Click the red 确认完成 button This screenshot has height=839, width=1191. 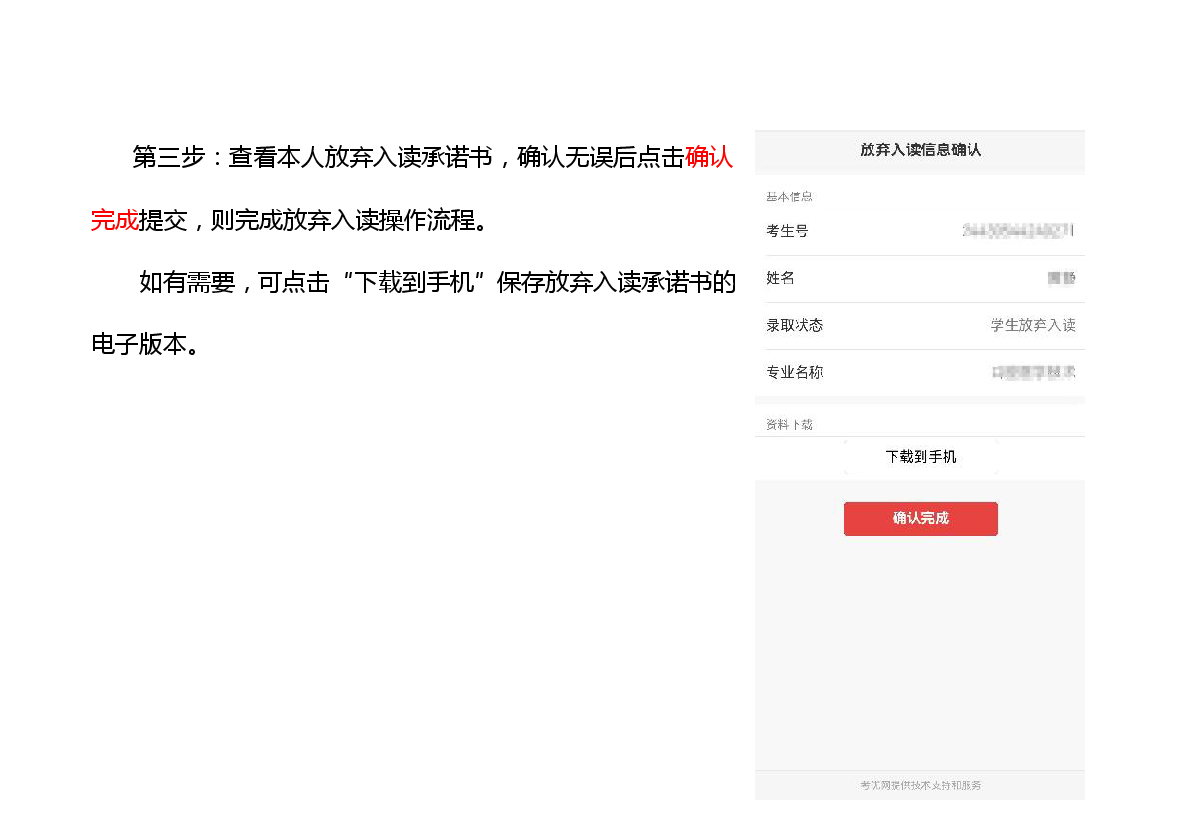pyautogui.click(x=920, y=518)
